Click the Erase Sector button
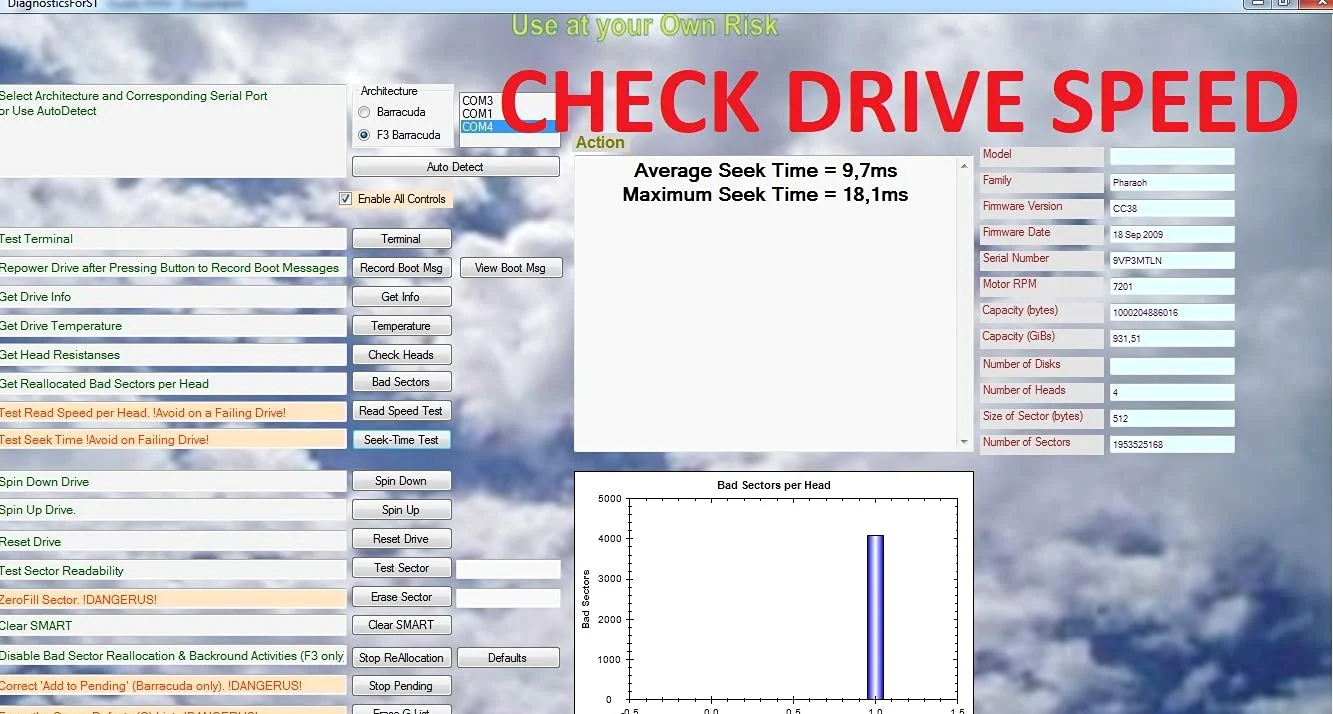The image size is (1333, 714). [x=401, y=597]
